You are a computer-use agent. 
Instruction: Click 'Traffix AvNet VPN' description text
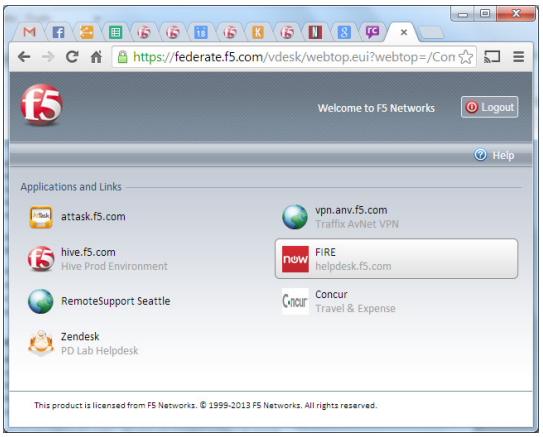pos(357,224)
